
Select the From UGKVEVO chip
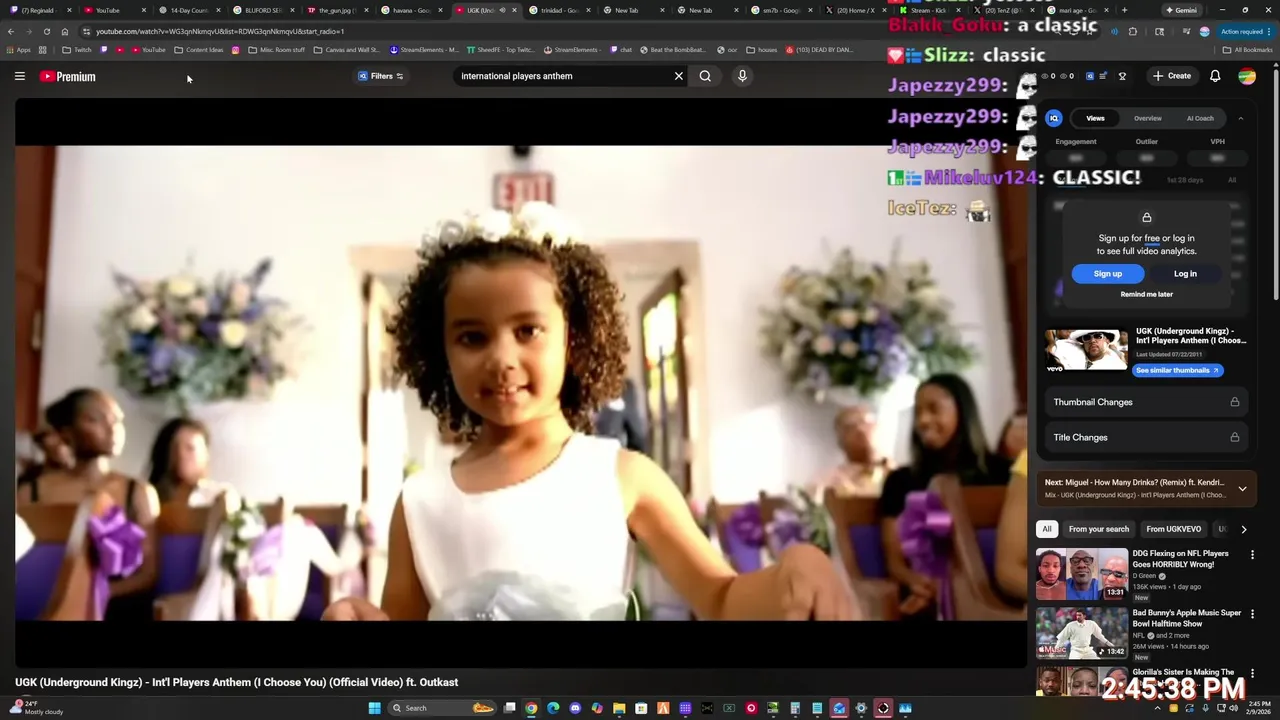[1173, 529]
